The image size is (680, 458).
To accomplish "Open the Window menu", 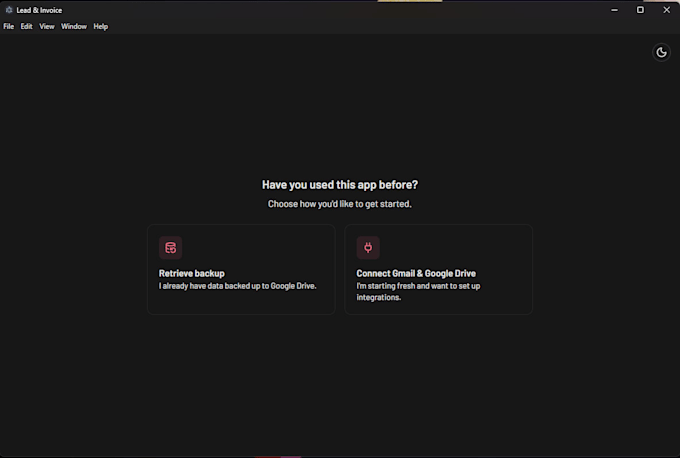I will pos(74,26).
